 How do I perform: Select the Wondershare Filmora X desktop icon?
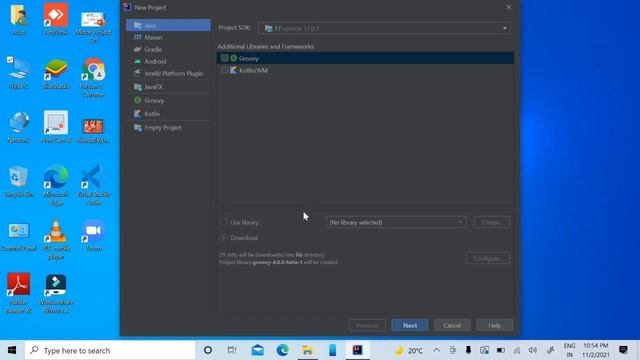(x=56, y=293)
